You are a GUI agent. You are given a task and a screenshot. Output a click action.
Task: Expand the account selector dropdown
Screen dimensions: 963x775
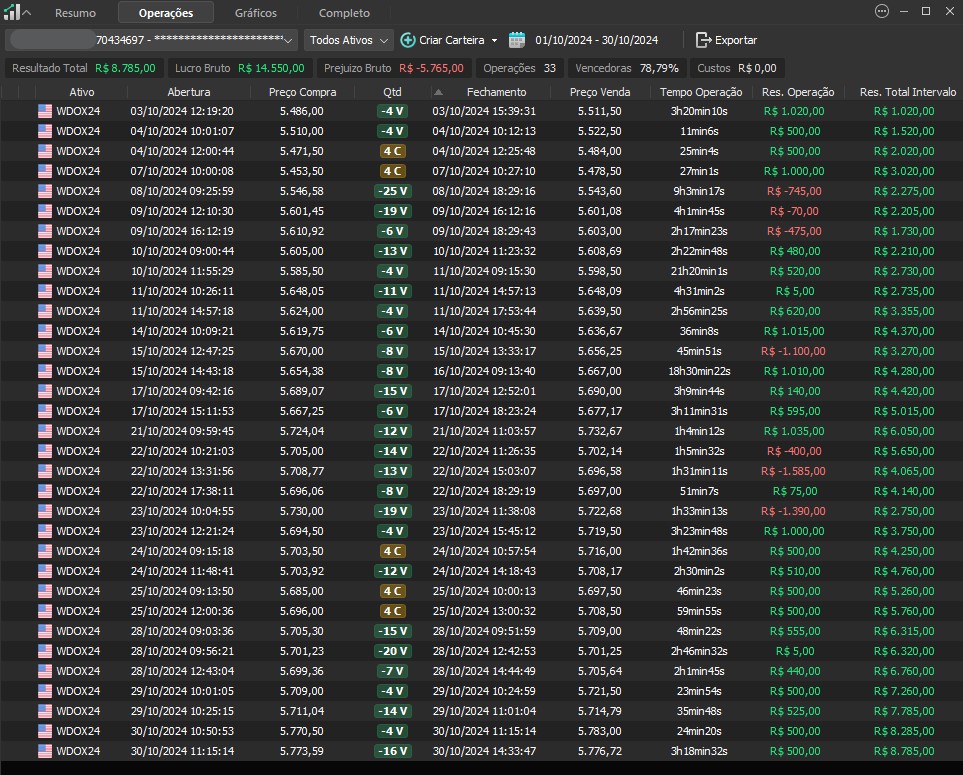point(289,40)
